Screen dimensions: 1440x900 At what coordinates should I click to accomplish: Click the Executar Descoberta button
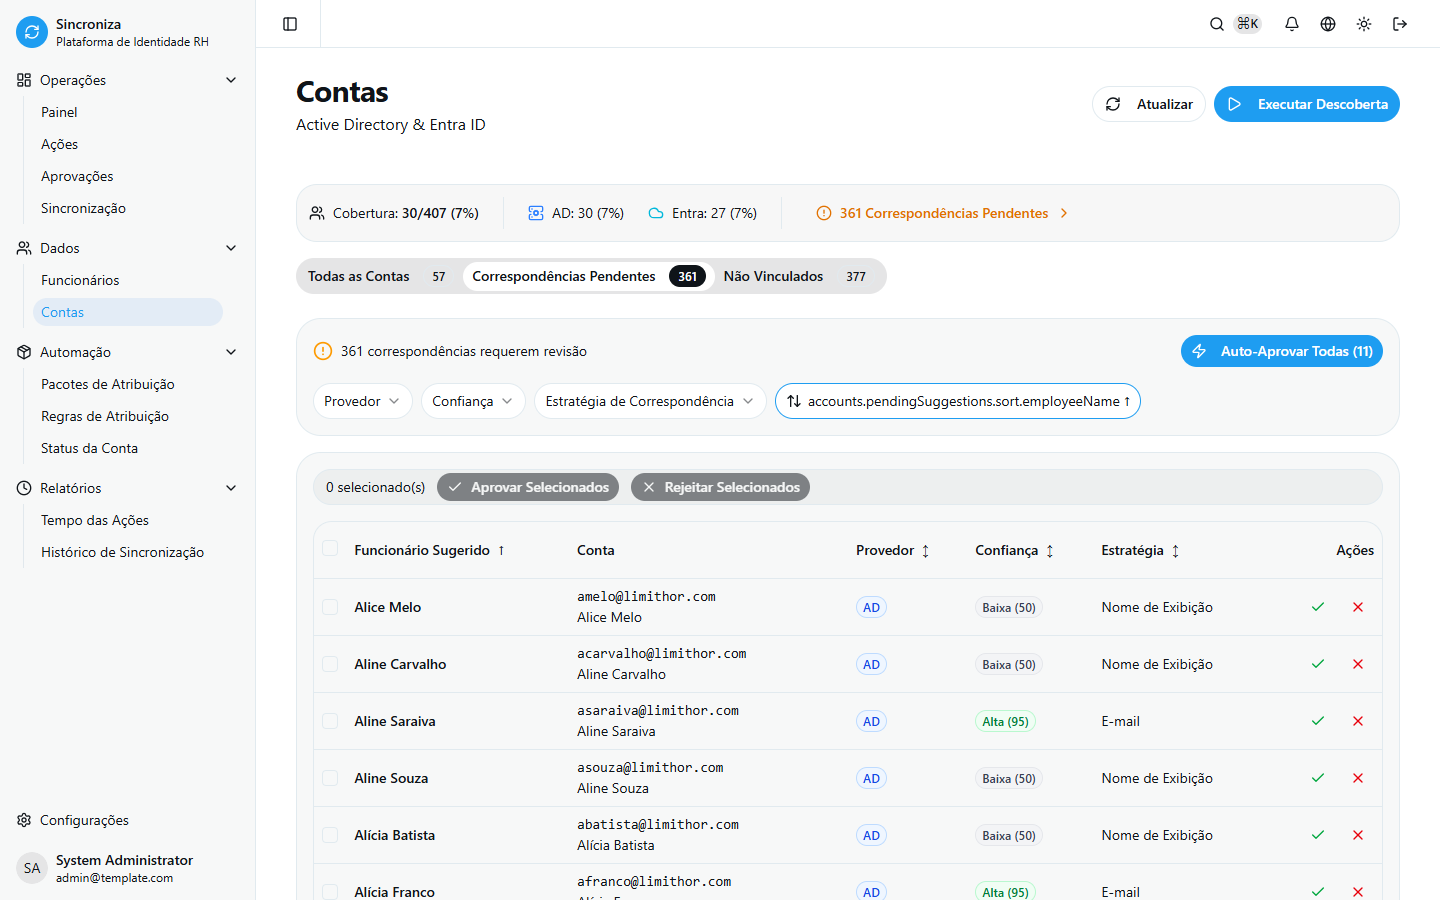[1306, 104]
